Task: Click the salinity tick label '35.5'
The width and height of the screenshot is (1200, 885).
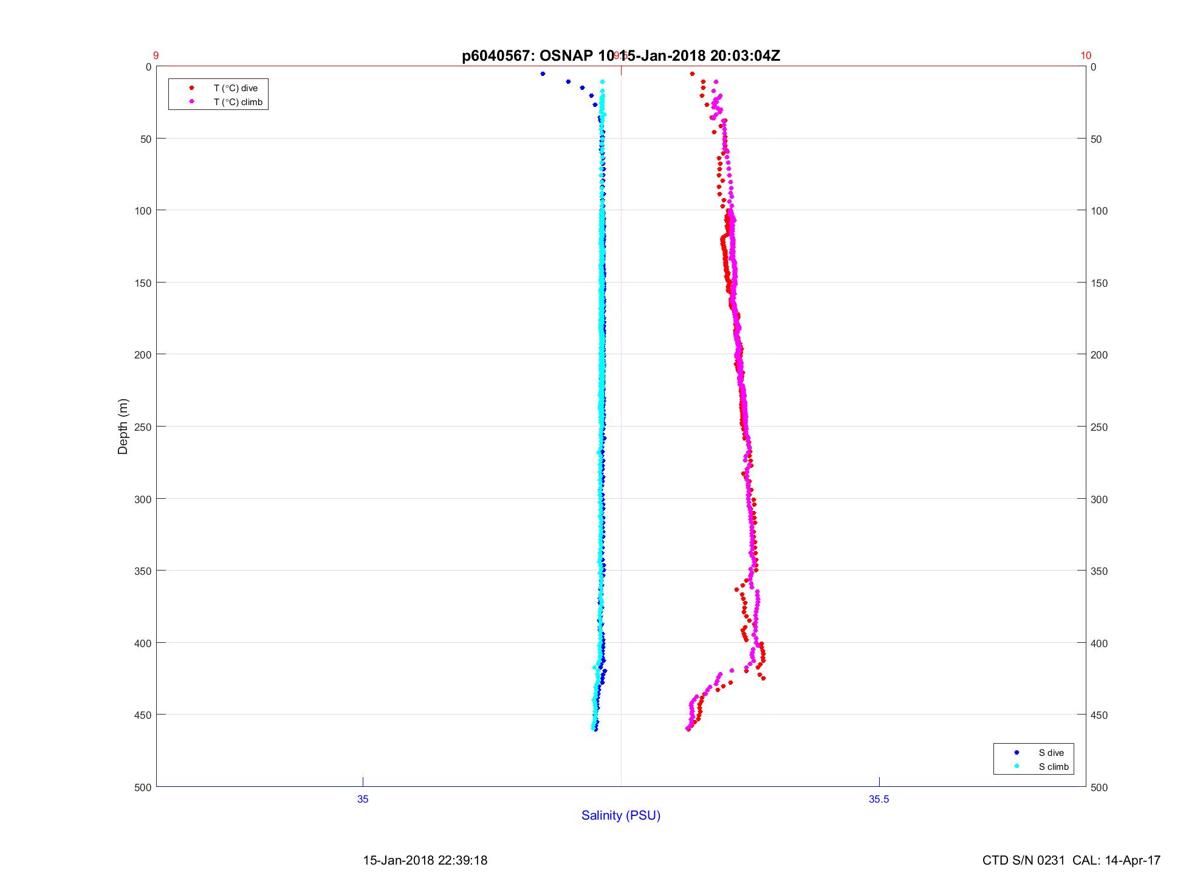Action: tap(878, 798)
